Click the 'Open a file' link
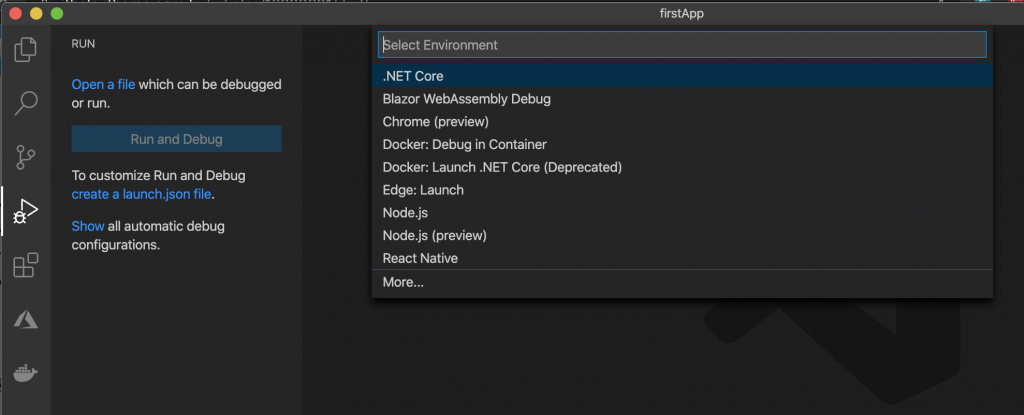This screenshot has width=1024, height=415. coord(103,85)
